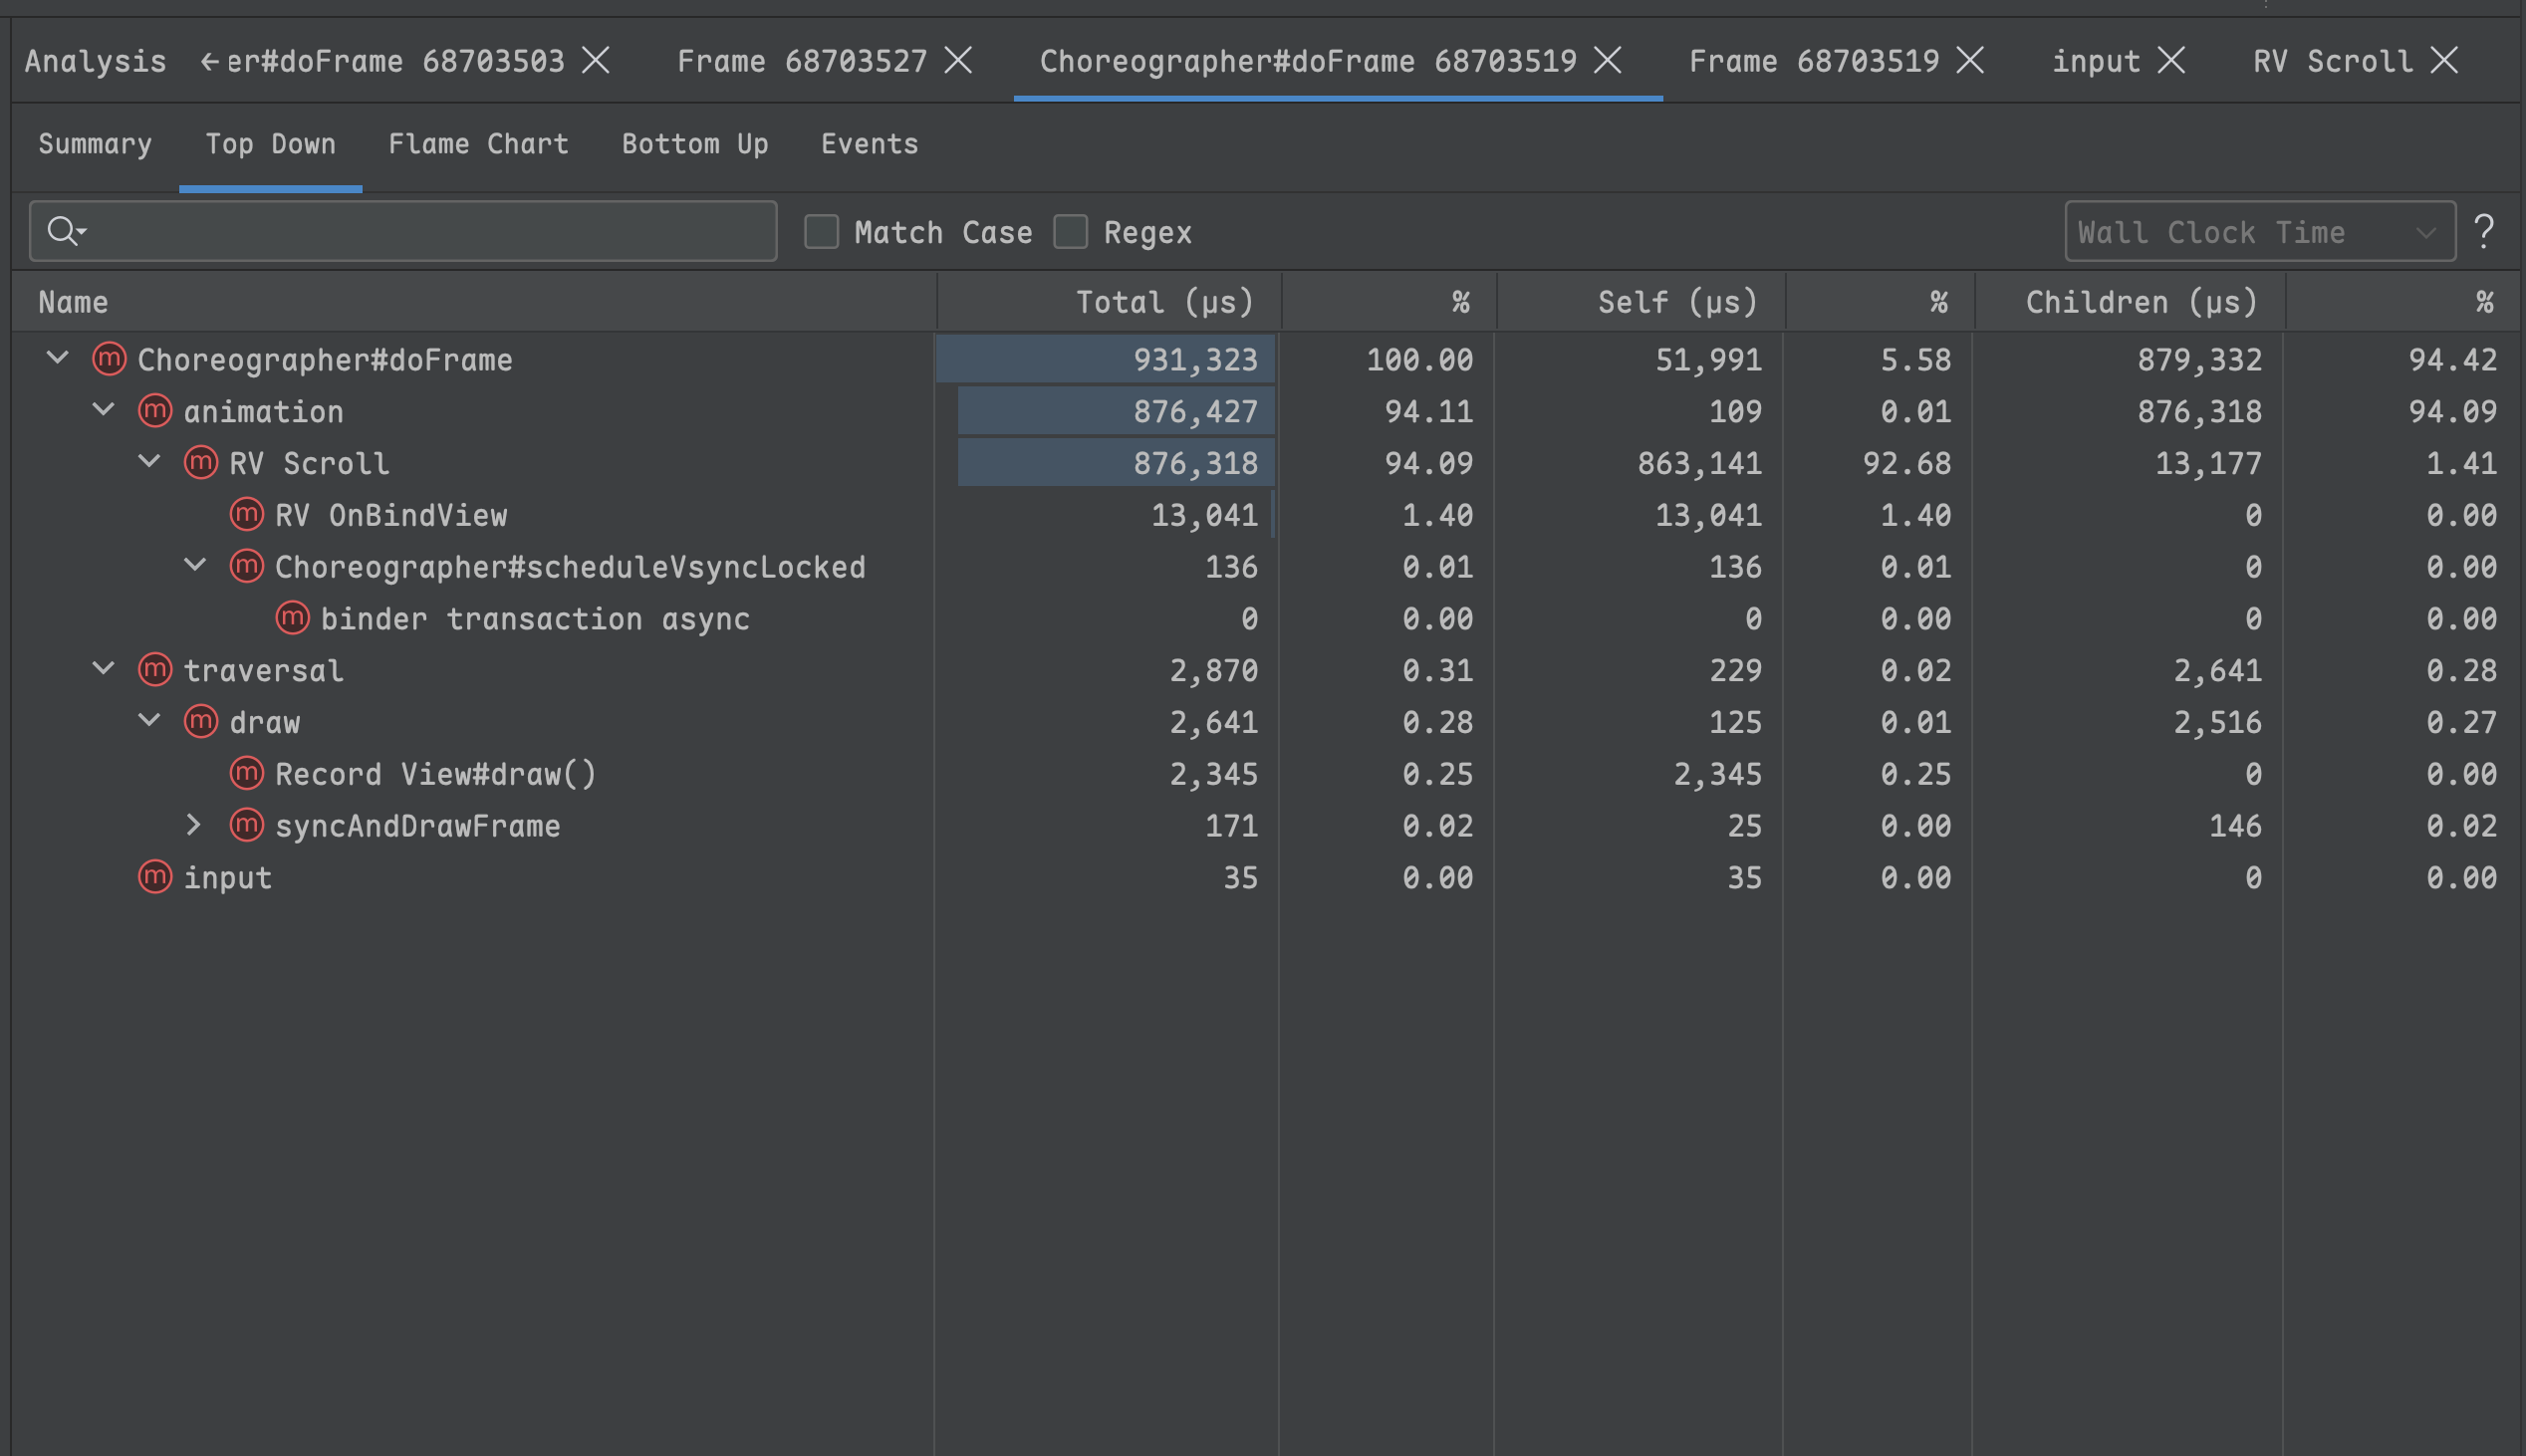Click the question mark help icon
Screen dimensions: 2526x1456
[2484, 231]
